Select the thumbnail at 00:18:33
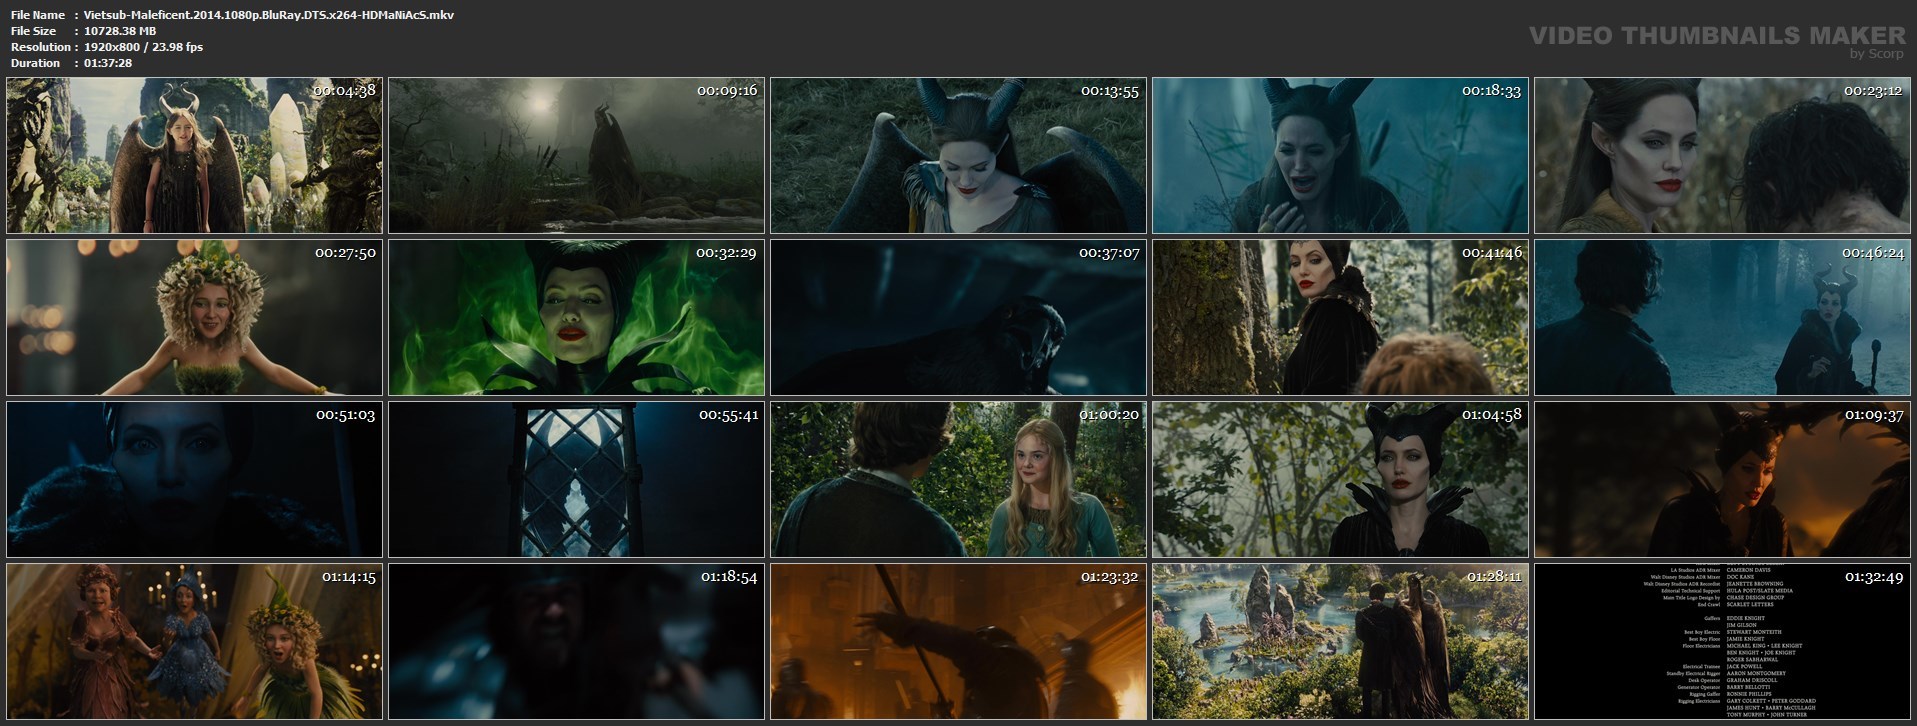This screenshot has height=726, width=1917. pyautogui.click(x=1340, y=155)
